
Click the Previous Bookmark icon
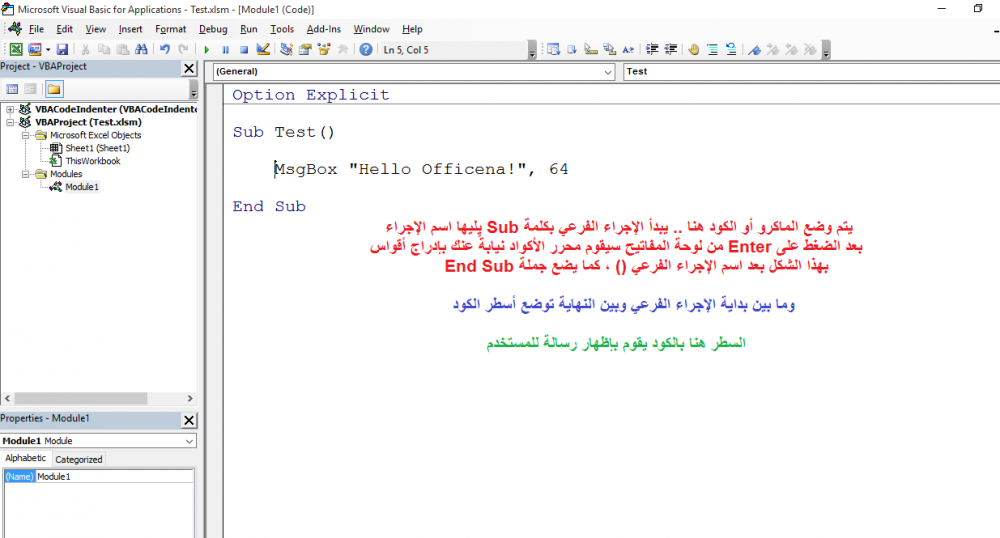[791, 50]
